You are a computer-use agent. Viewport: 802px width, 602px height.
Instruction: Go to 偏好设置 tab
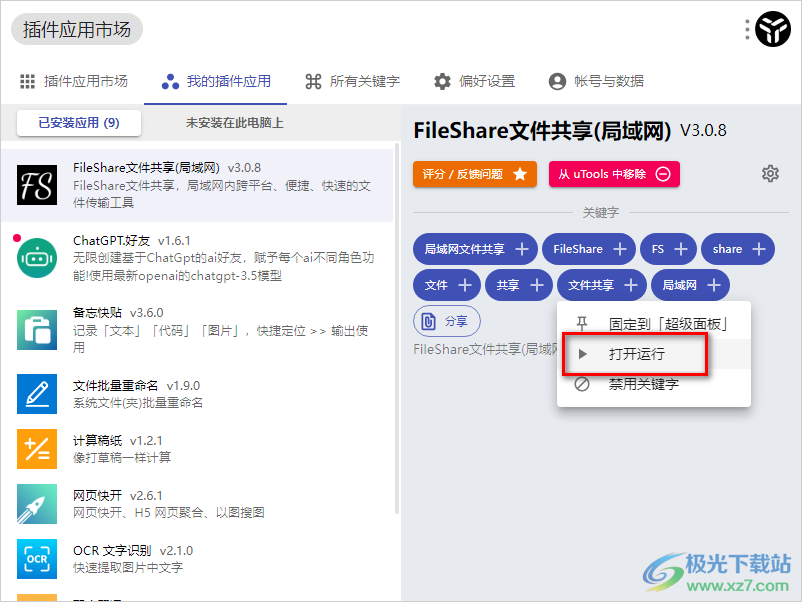point(474,81)
